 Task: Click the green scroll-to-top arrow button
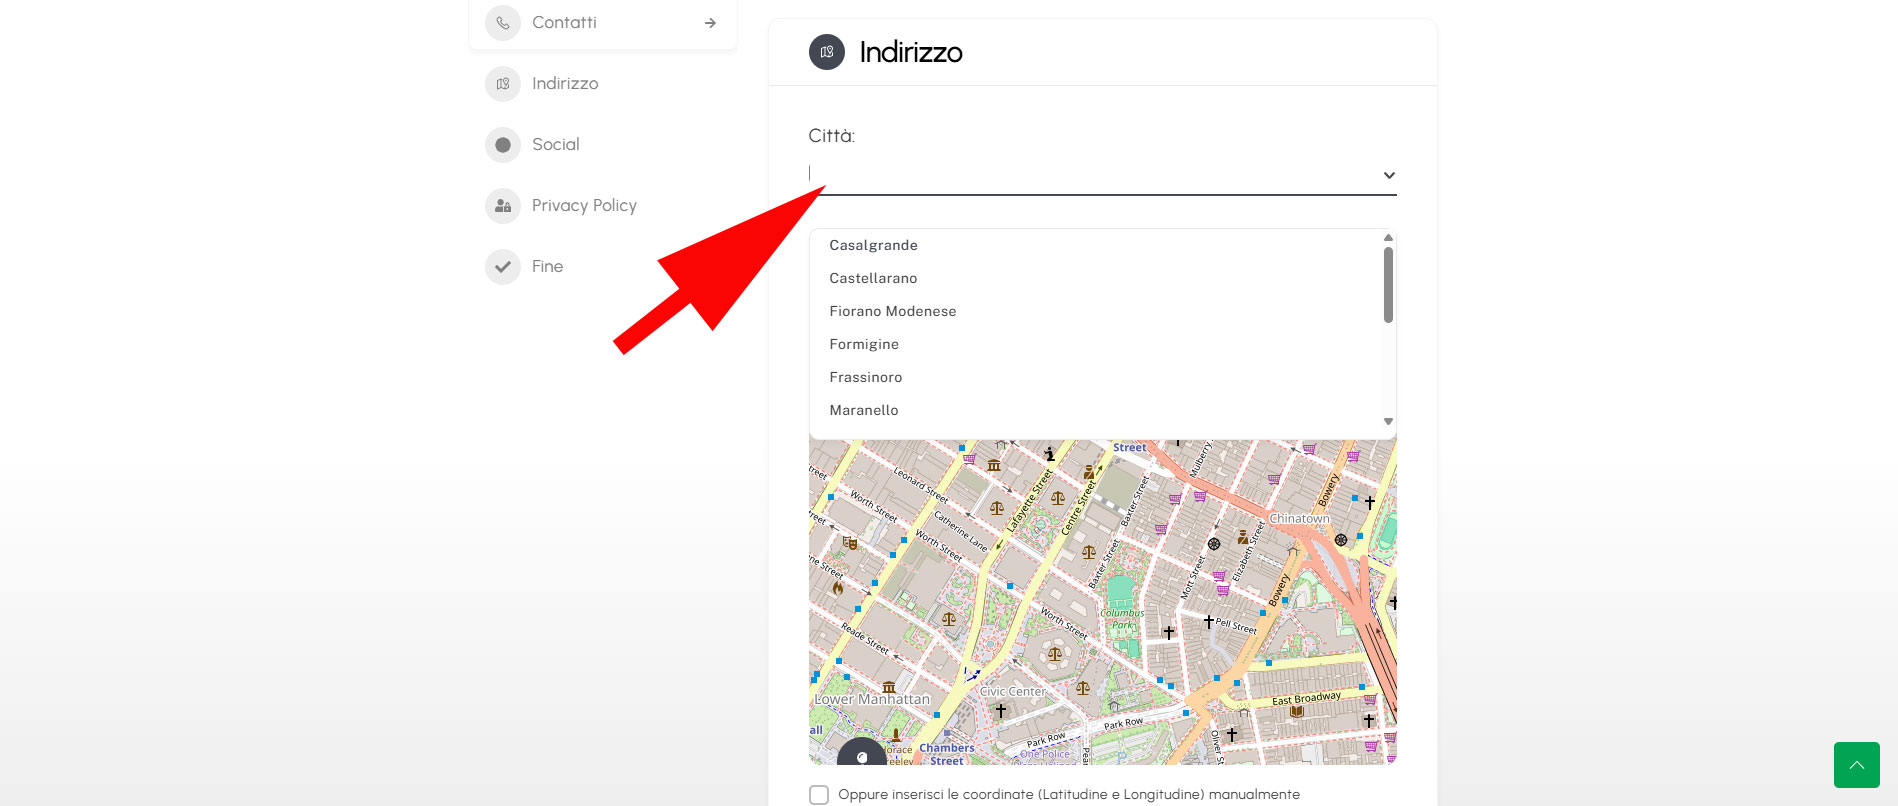[x=1857, y=765]
